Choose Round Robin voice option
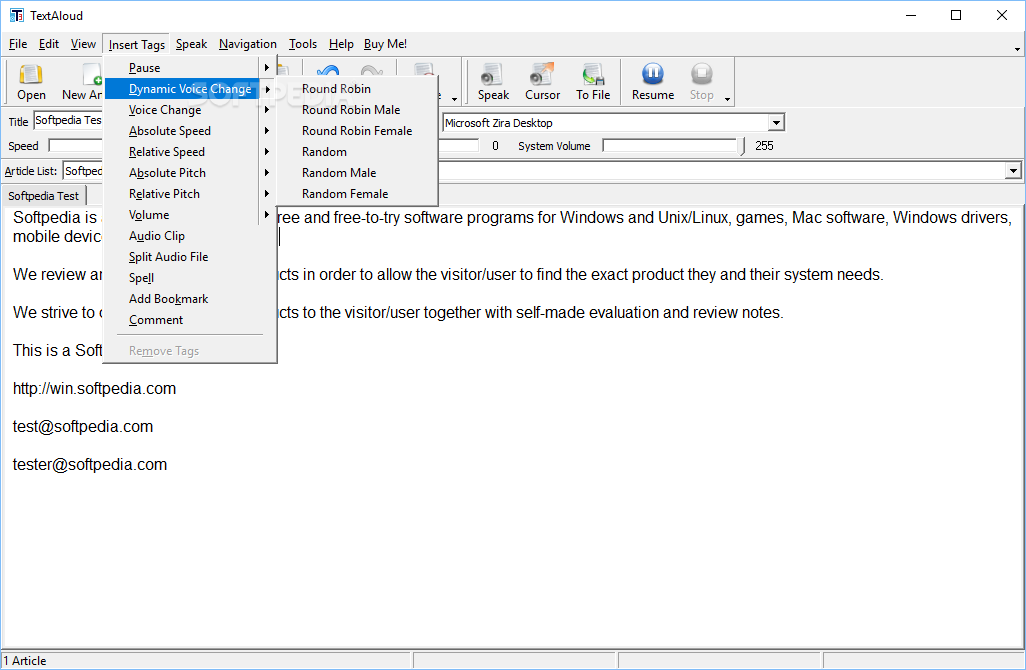 [x=357, y=88]
